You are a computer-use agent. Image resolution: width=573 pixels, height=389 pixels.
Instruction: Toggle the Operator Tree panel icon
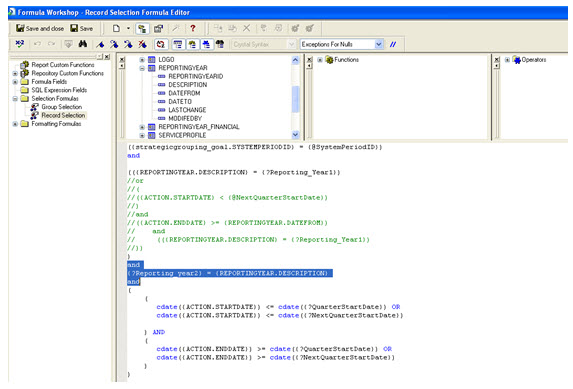(206, 44)
